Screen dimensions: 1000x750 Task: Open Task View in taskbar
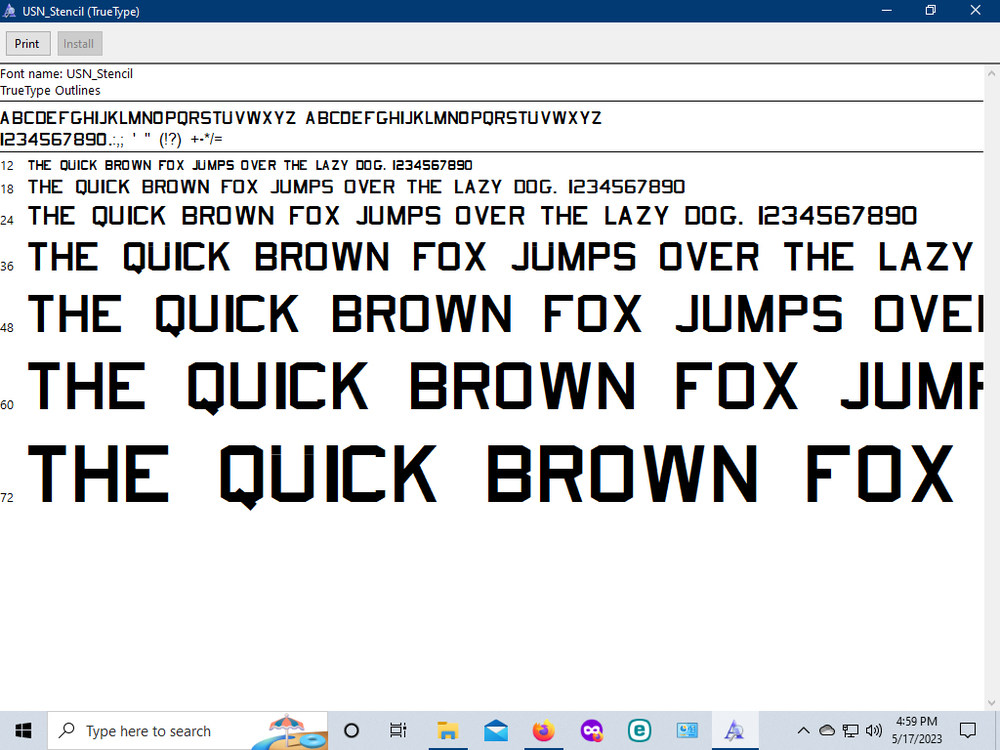(398, 731)
